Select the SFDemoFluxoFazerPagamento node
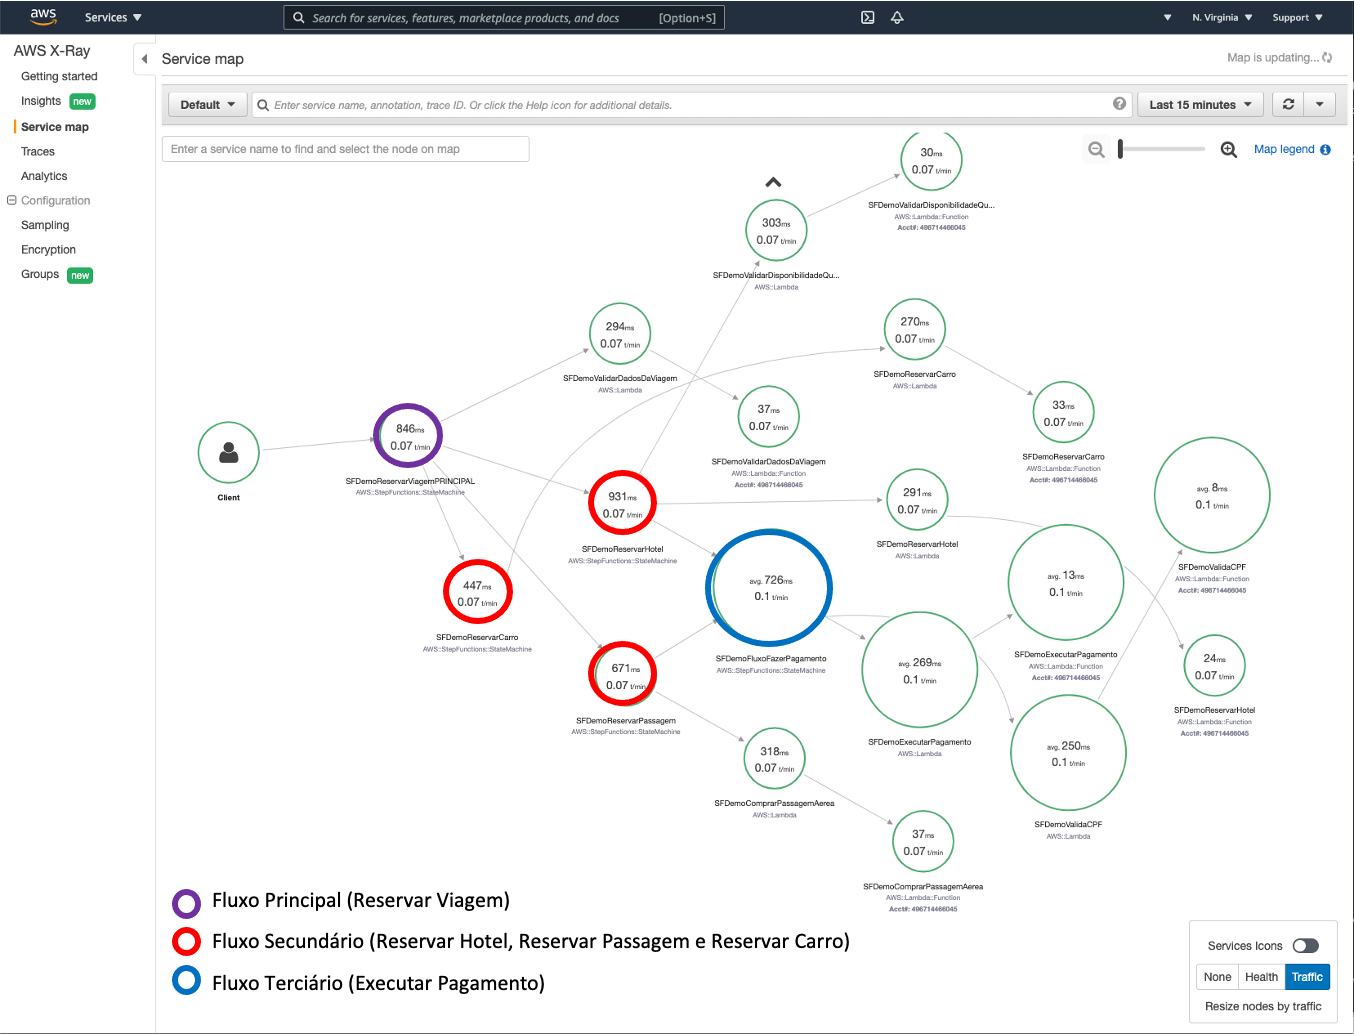The height and width of the screenshot is (1034, 1354). [x=769, y=588]
